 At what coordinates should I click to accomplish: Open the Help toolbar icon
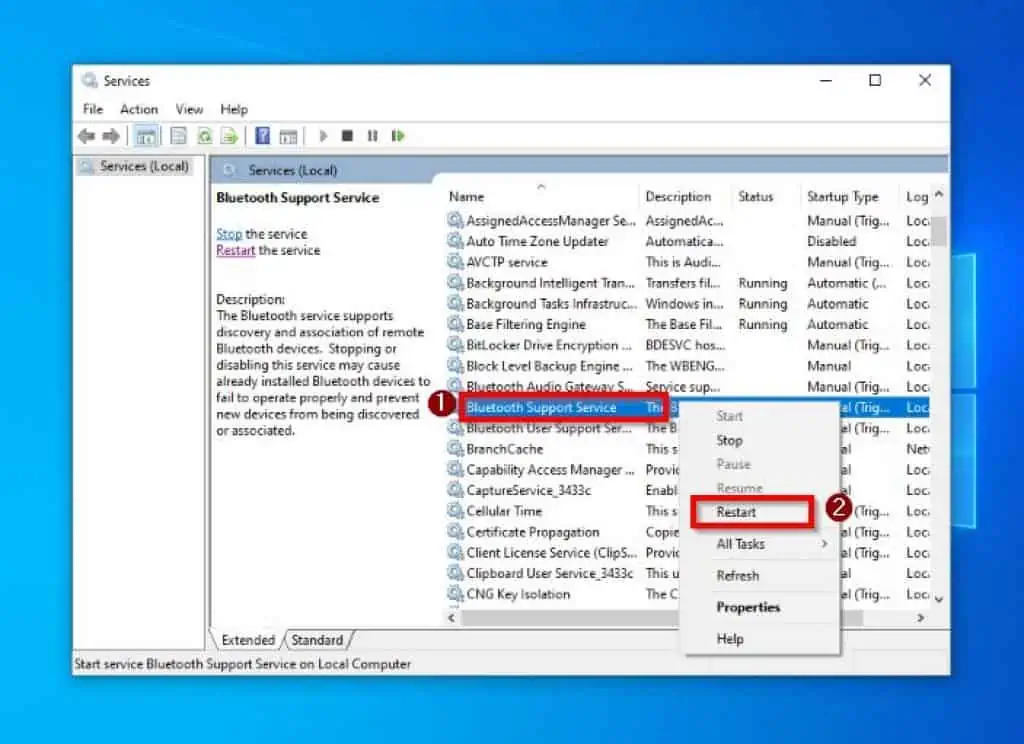point(263,136)
